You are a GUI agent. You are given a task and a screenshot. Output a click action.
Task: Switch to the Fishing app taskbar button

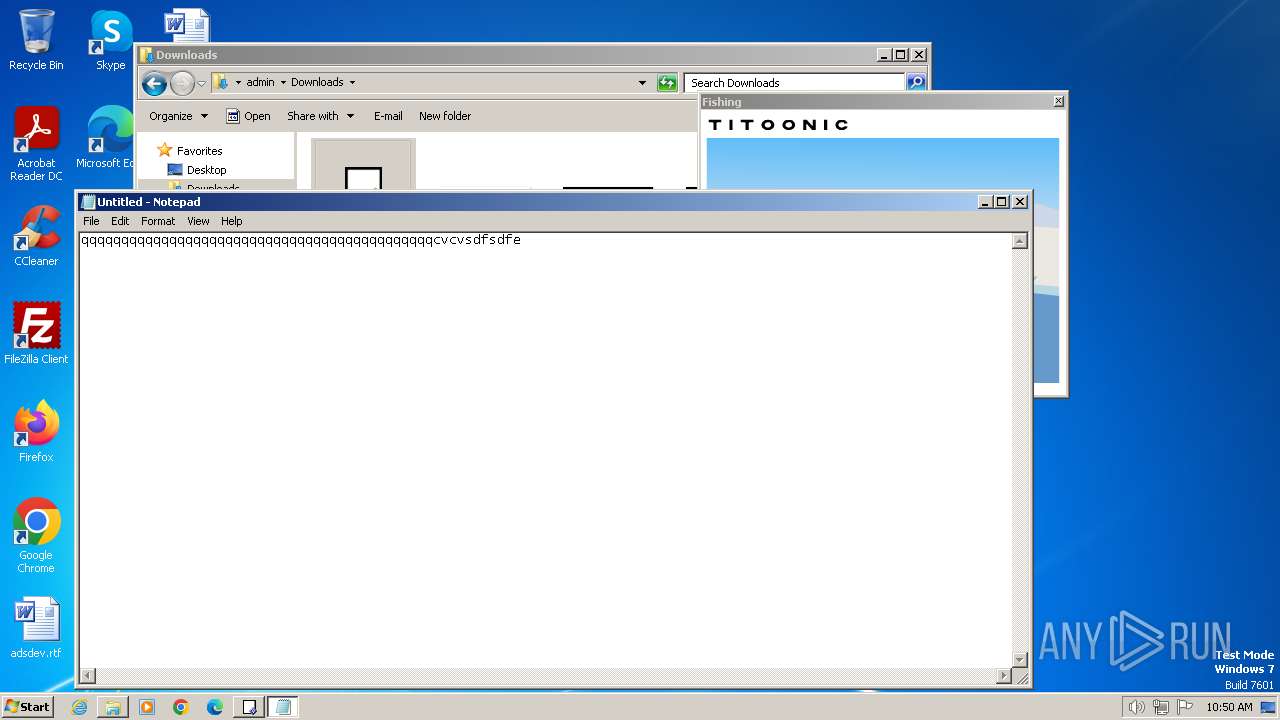(249, 707)
